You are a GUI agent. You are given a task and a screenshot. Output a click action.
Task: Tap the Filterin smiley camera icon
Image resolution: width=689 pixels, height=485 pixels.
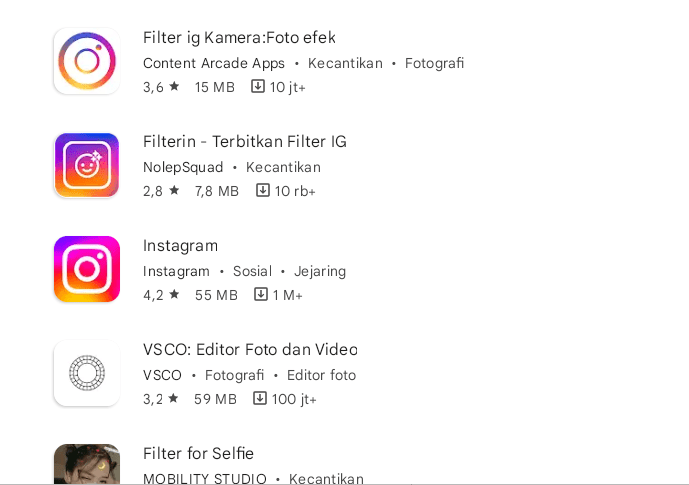coord(87,165)
